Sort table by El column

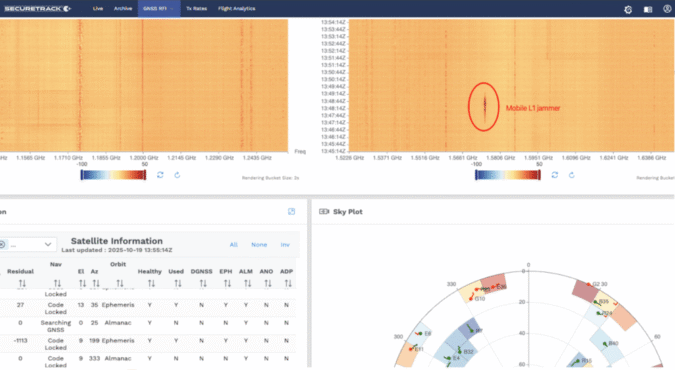[x=82, y=283]
